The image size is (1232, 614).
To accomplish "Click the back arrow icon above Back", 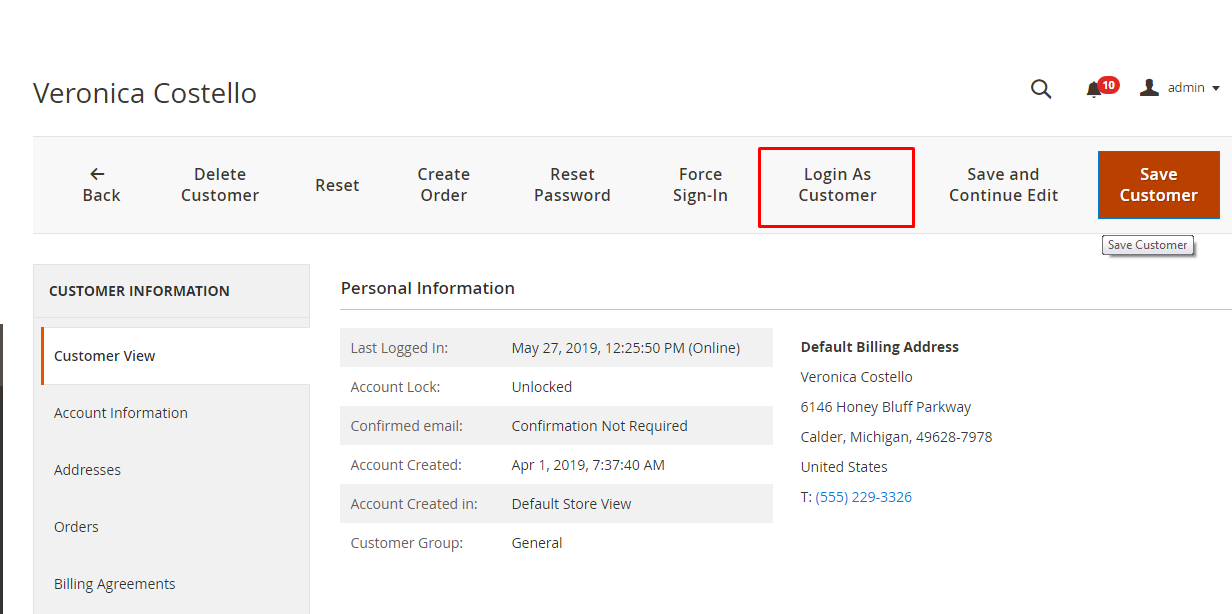I will coord(96,172).
